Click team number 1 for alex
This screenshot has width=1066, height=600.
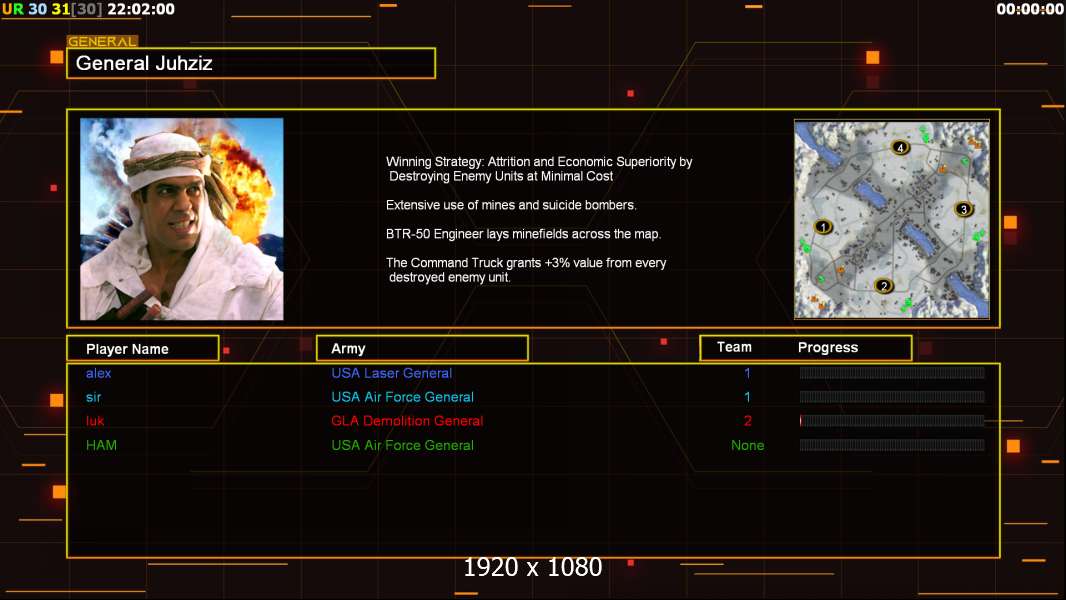click(x=747, y=373)
